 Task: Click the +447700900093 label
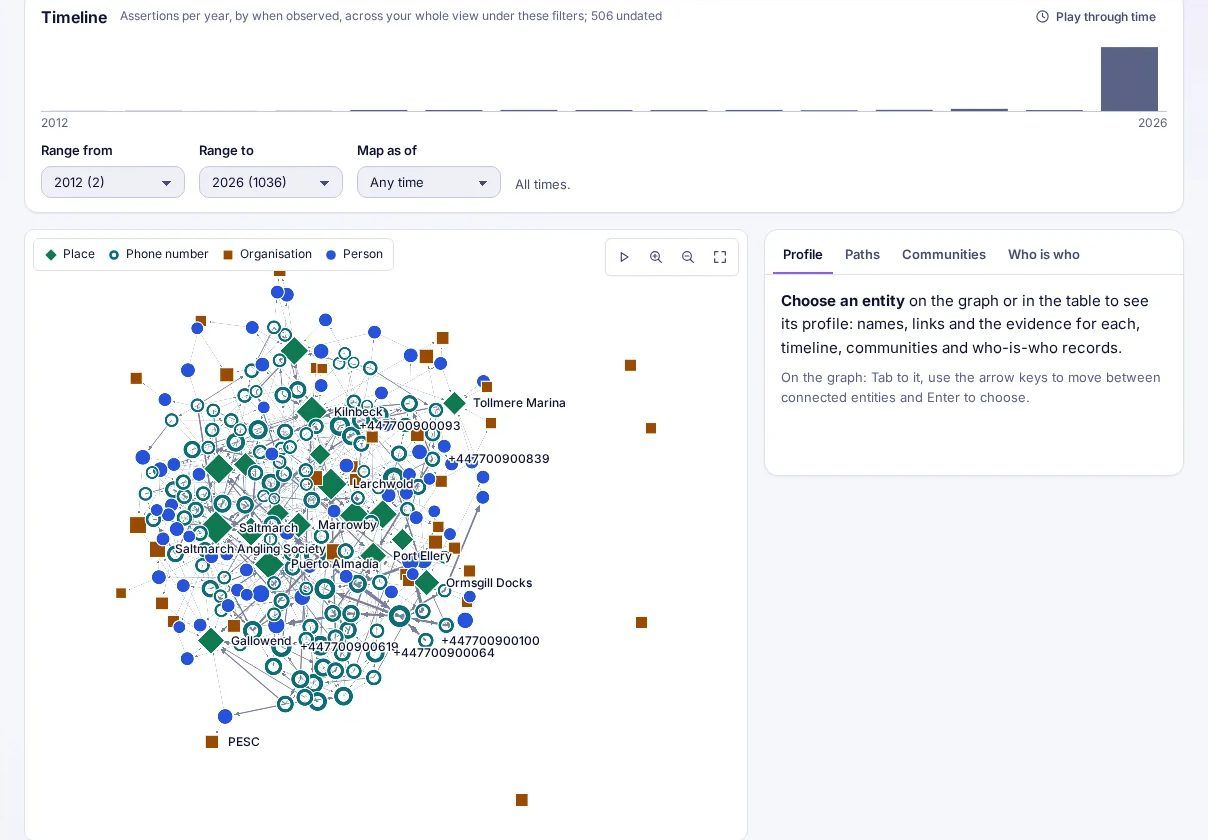click(409, 426)
